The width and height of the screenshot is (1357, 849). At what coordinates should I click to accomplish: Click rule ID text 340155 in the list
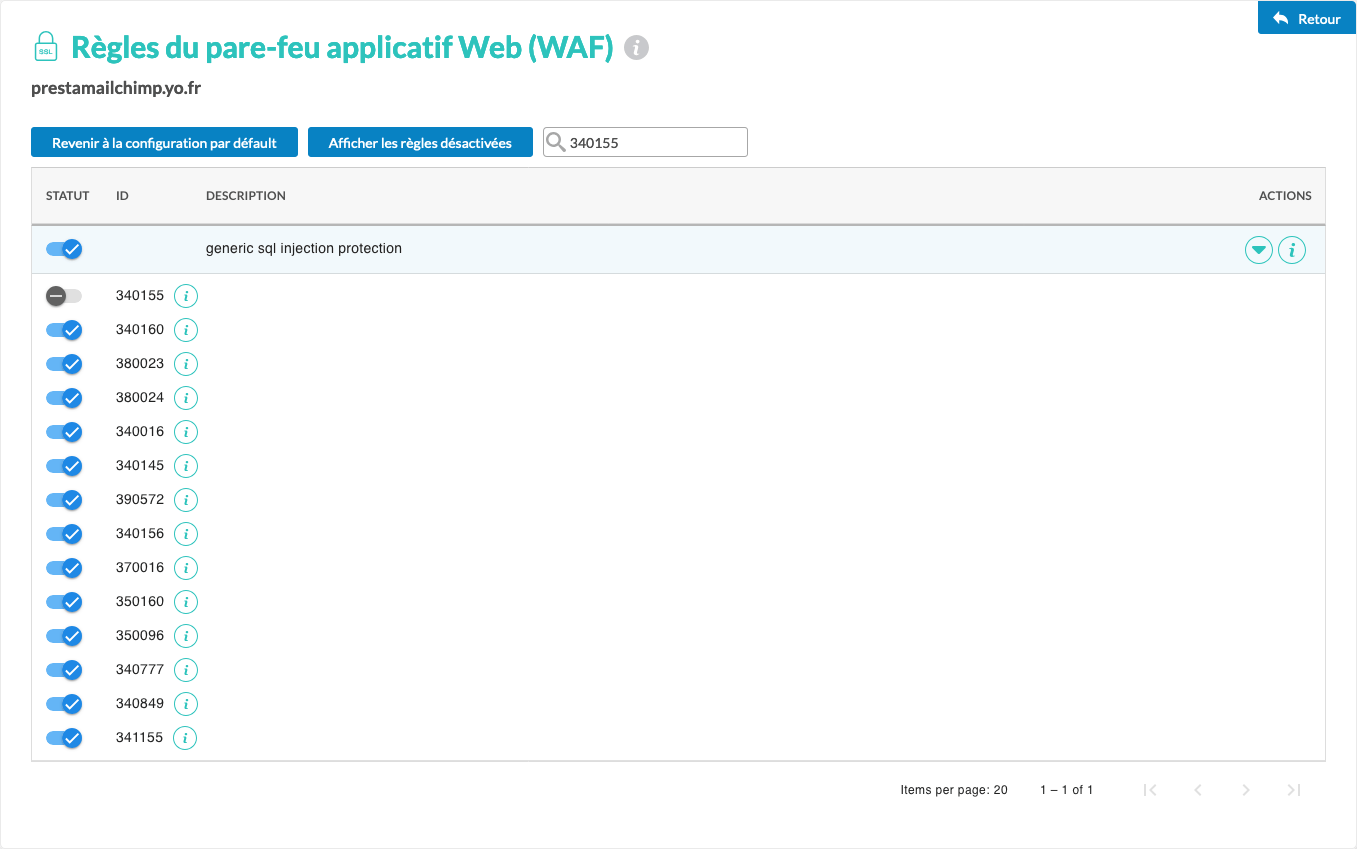pos(140,296)
